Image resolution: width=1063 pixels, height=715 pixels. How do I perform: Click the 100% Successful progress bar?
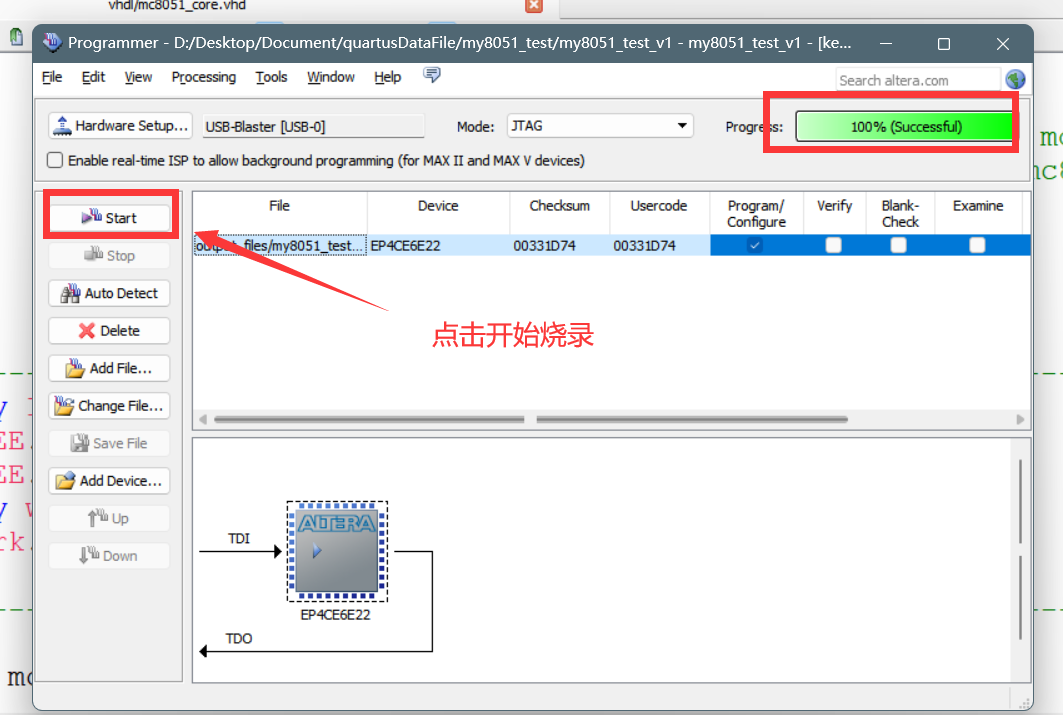coord(905,127)
